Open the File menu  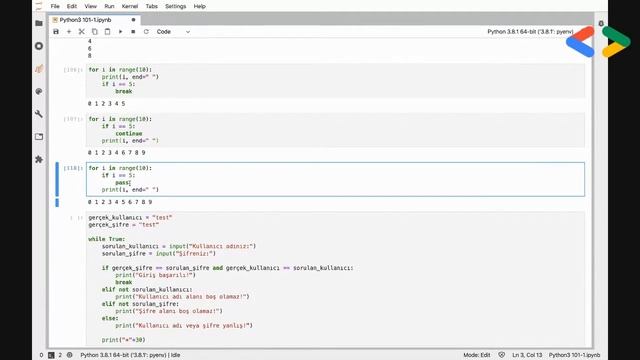(55, 6)
